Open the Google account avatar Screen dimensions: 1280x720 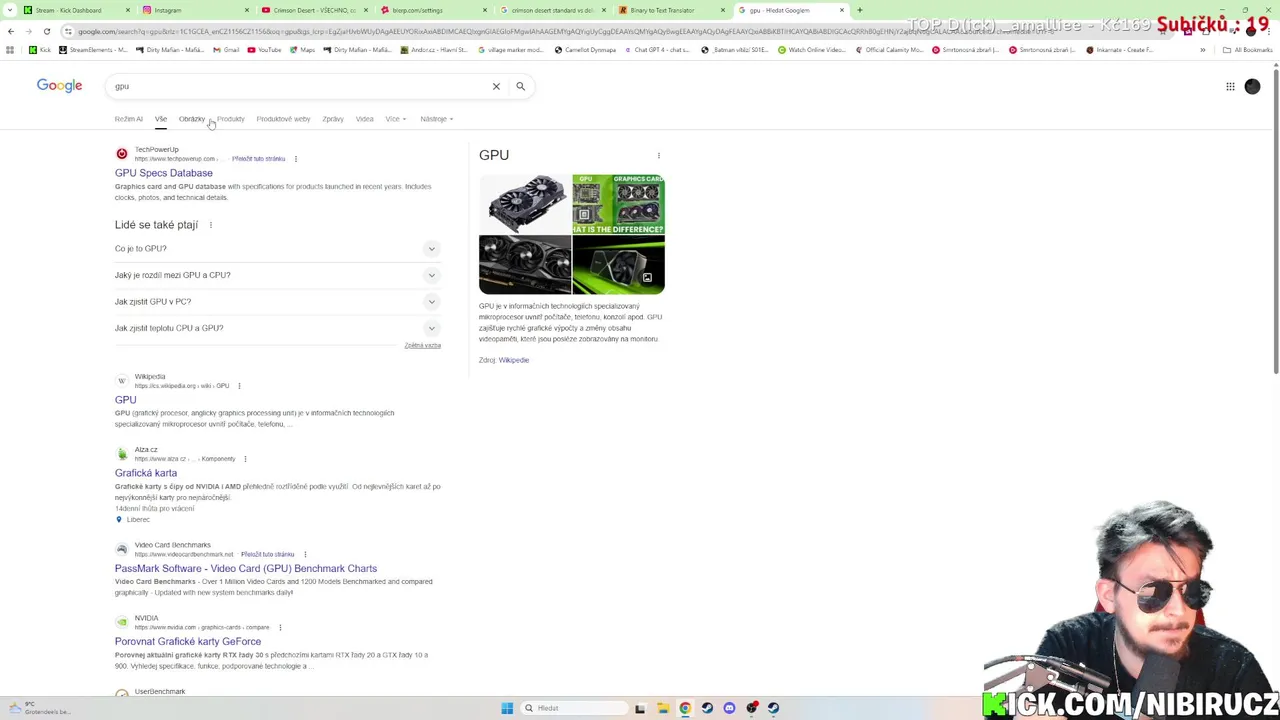pyautogui.click(x=1252, y=86)
